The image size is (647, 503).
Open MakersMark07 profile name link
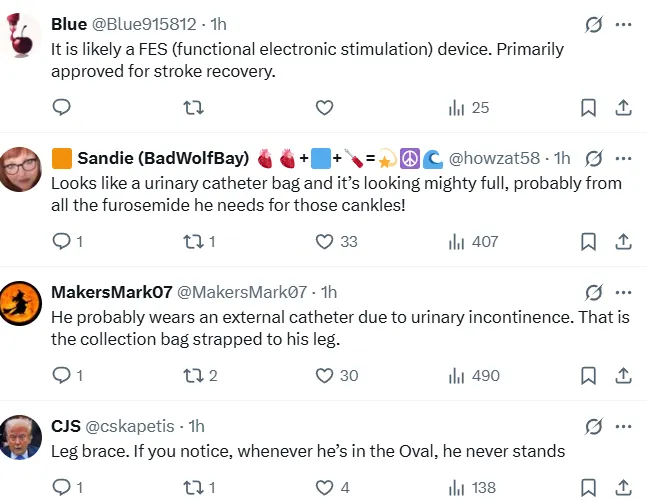pos(111,292)
